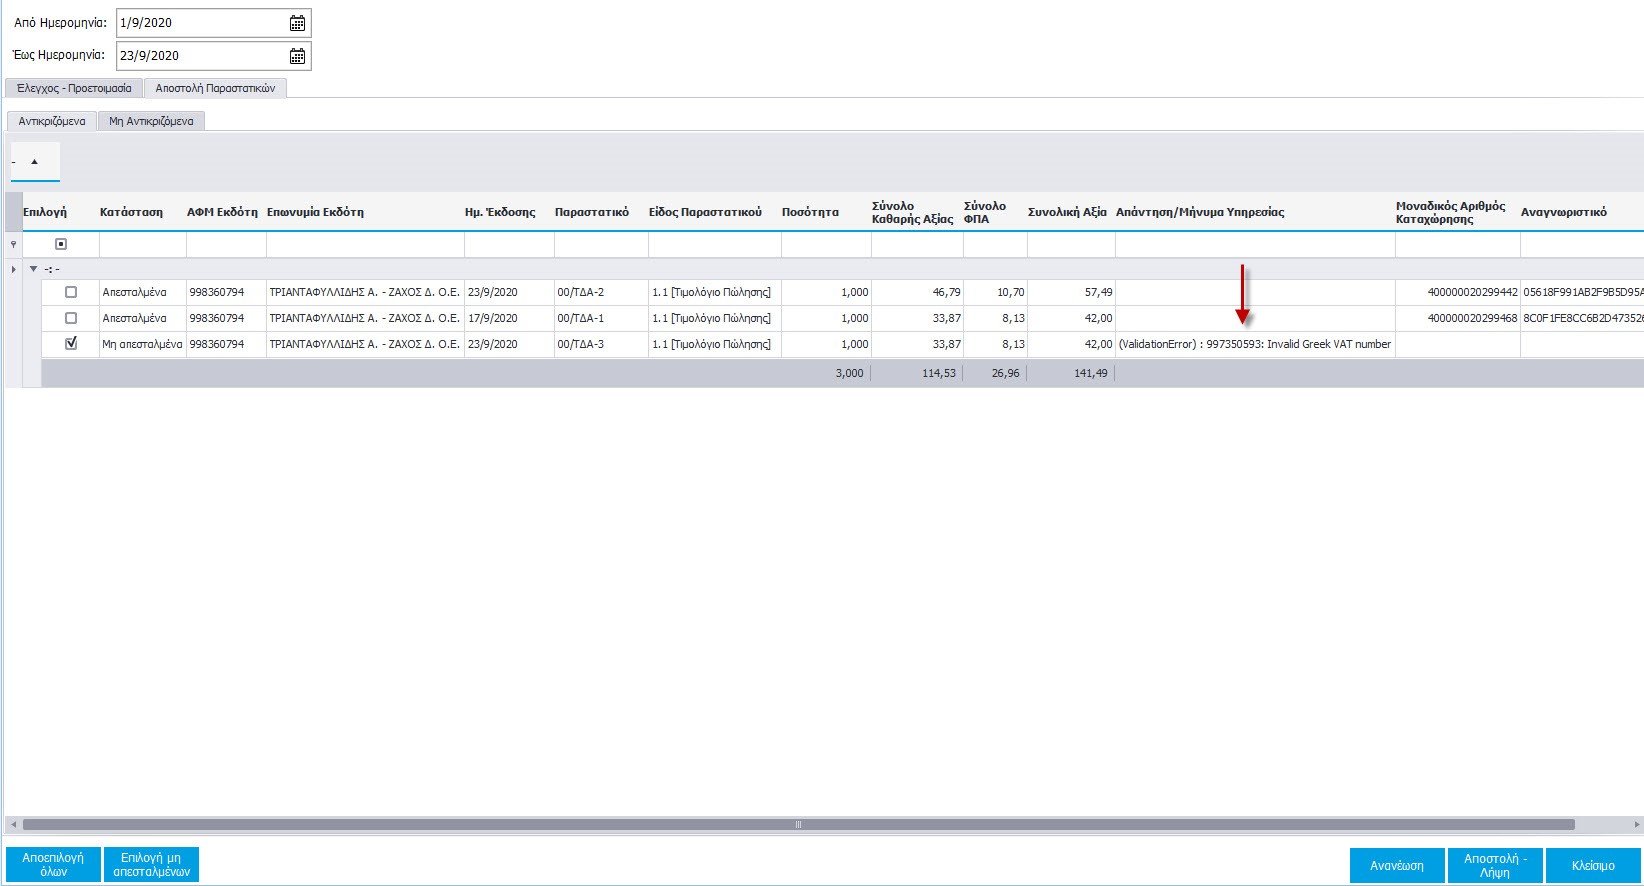This screenshot has height=886, width=1644.
Task: Switch to Έλεγχος - Προετοιμασία tab
Action: (74, 88)
